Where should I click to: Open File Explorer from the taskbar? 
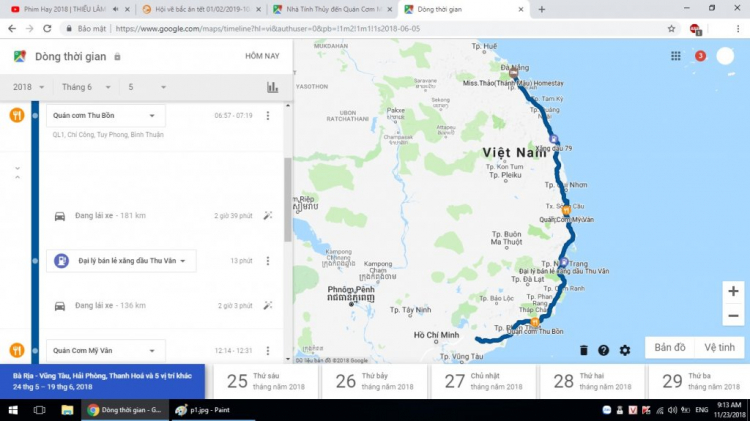pyautogui.click(x=67, y=410)
